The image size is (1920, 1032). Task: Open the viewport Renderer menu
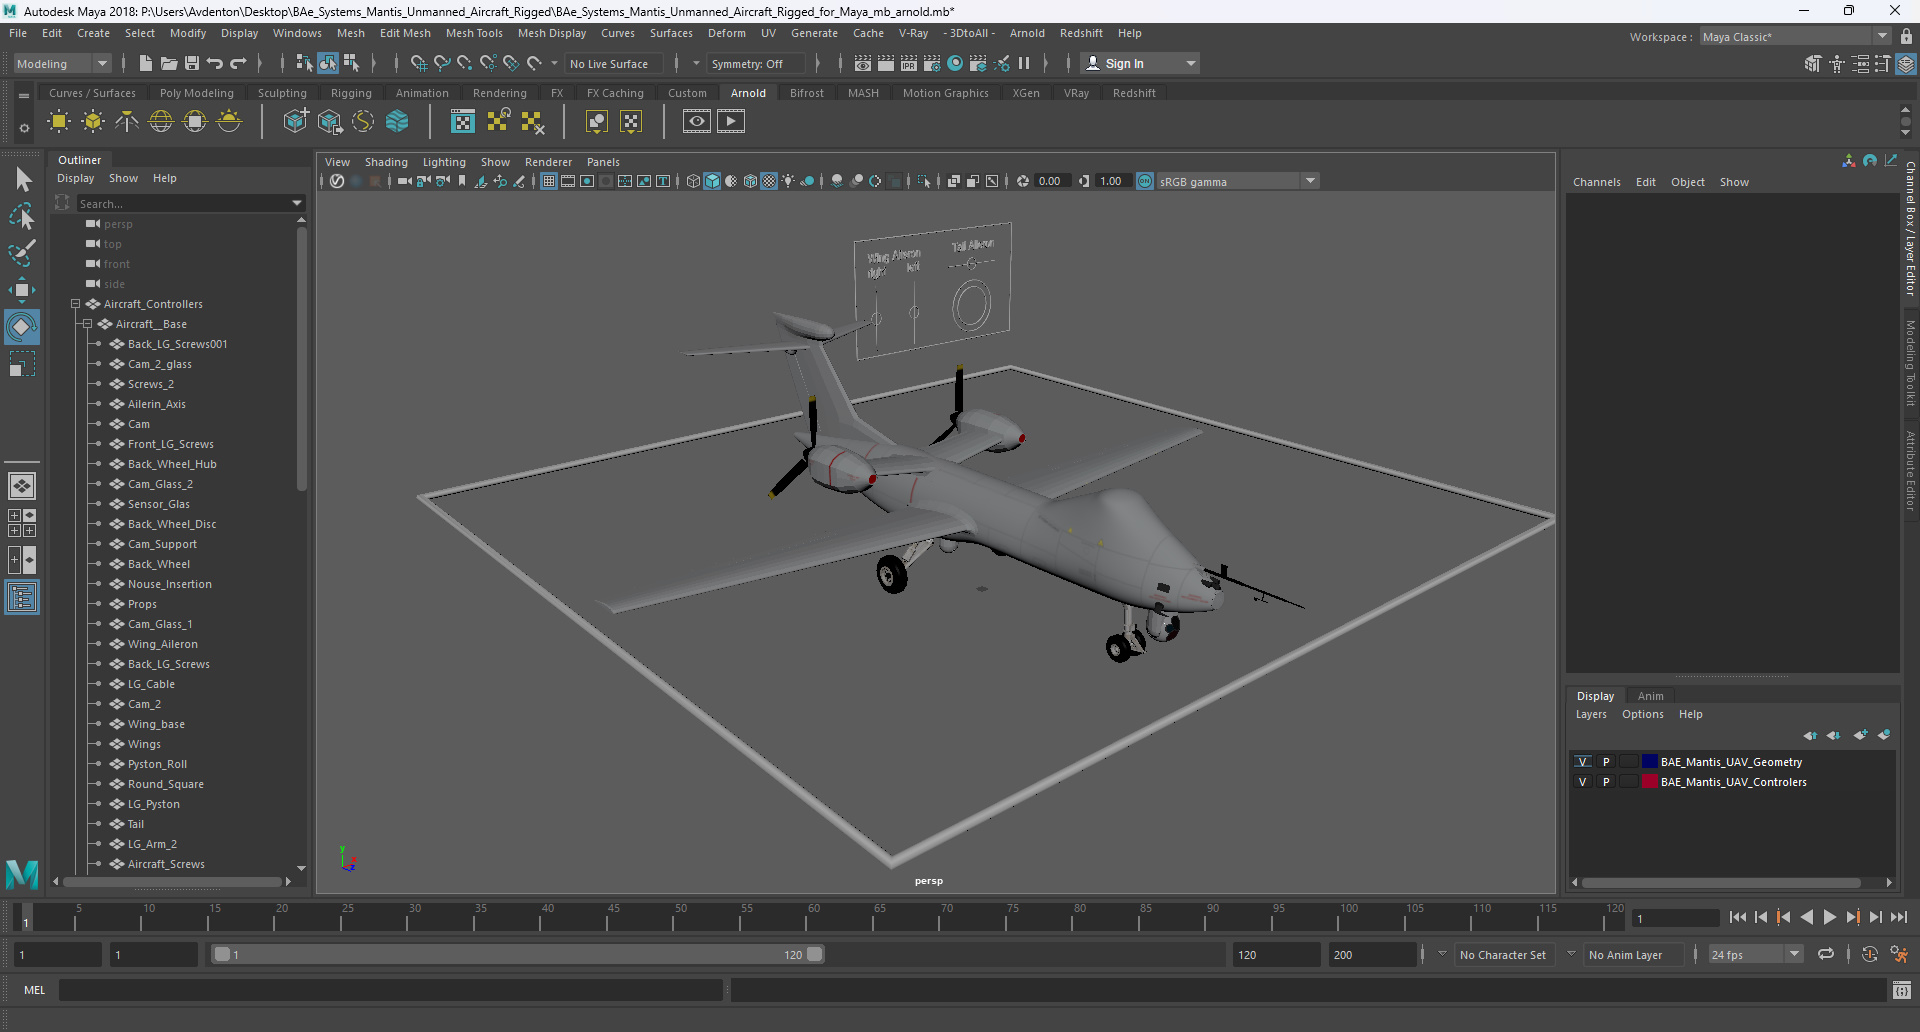548,162
